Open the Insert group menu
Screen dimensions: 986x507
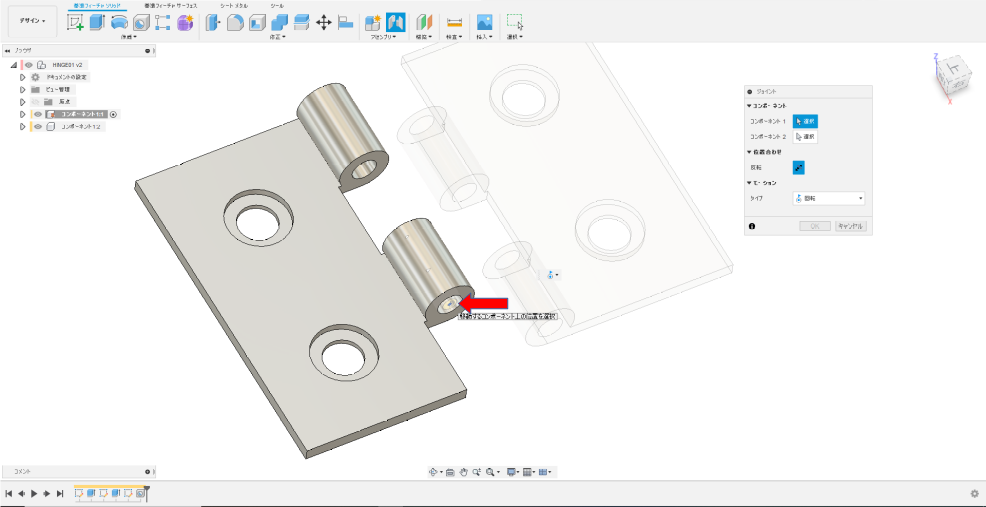484,37
